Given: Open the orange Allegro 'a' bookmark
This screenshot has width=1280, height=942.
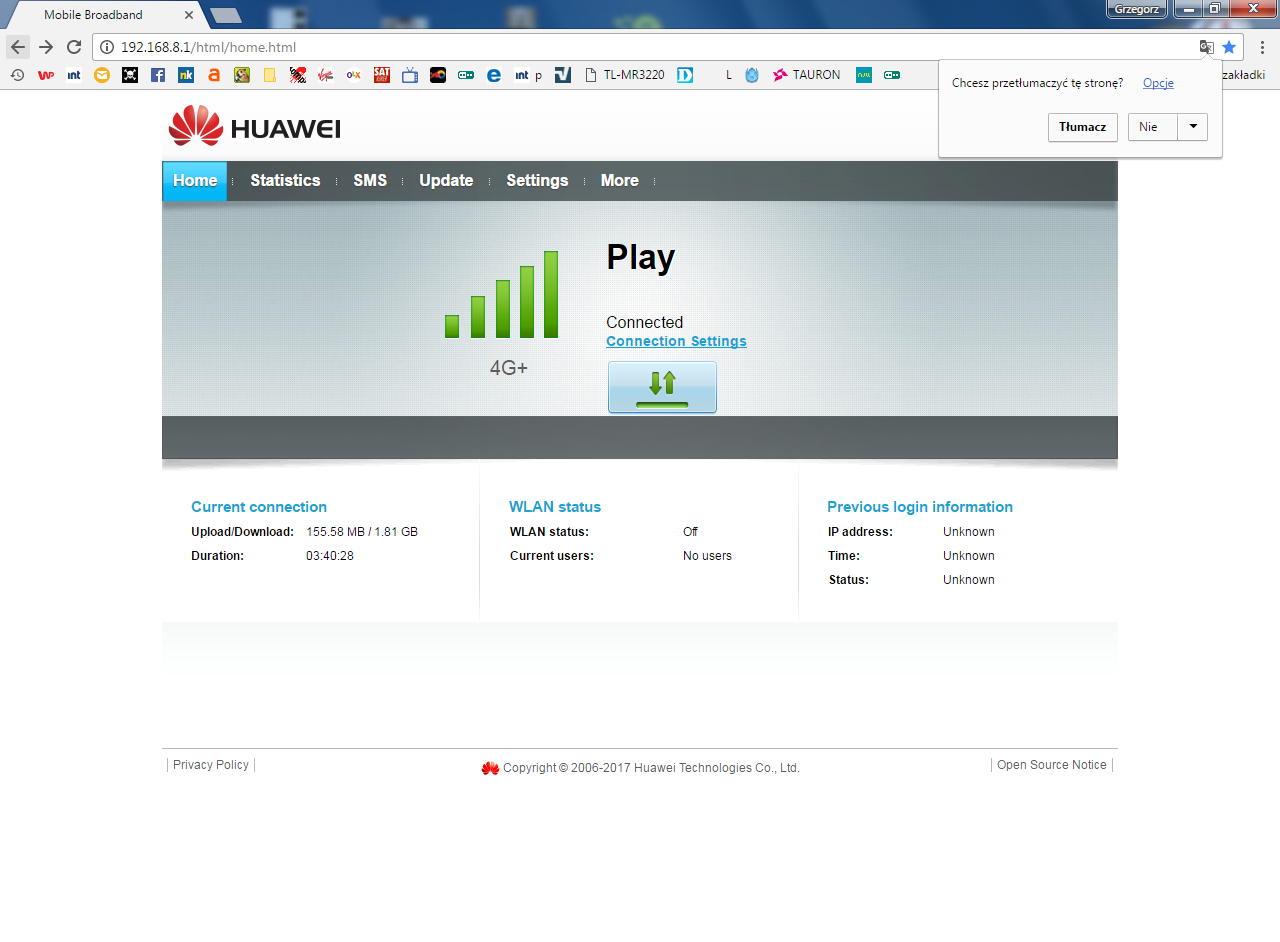Looking at the screenshot, I should [x=214, y=75].
